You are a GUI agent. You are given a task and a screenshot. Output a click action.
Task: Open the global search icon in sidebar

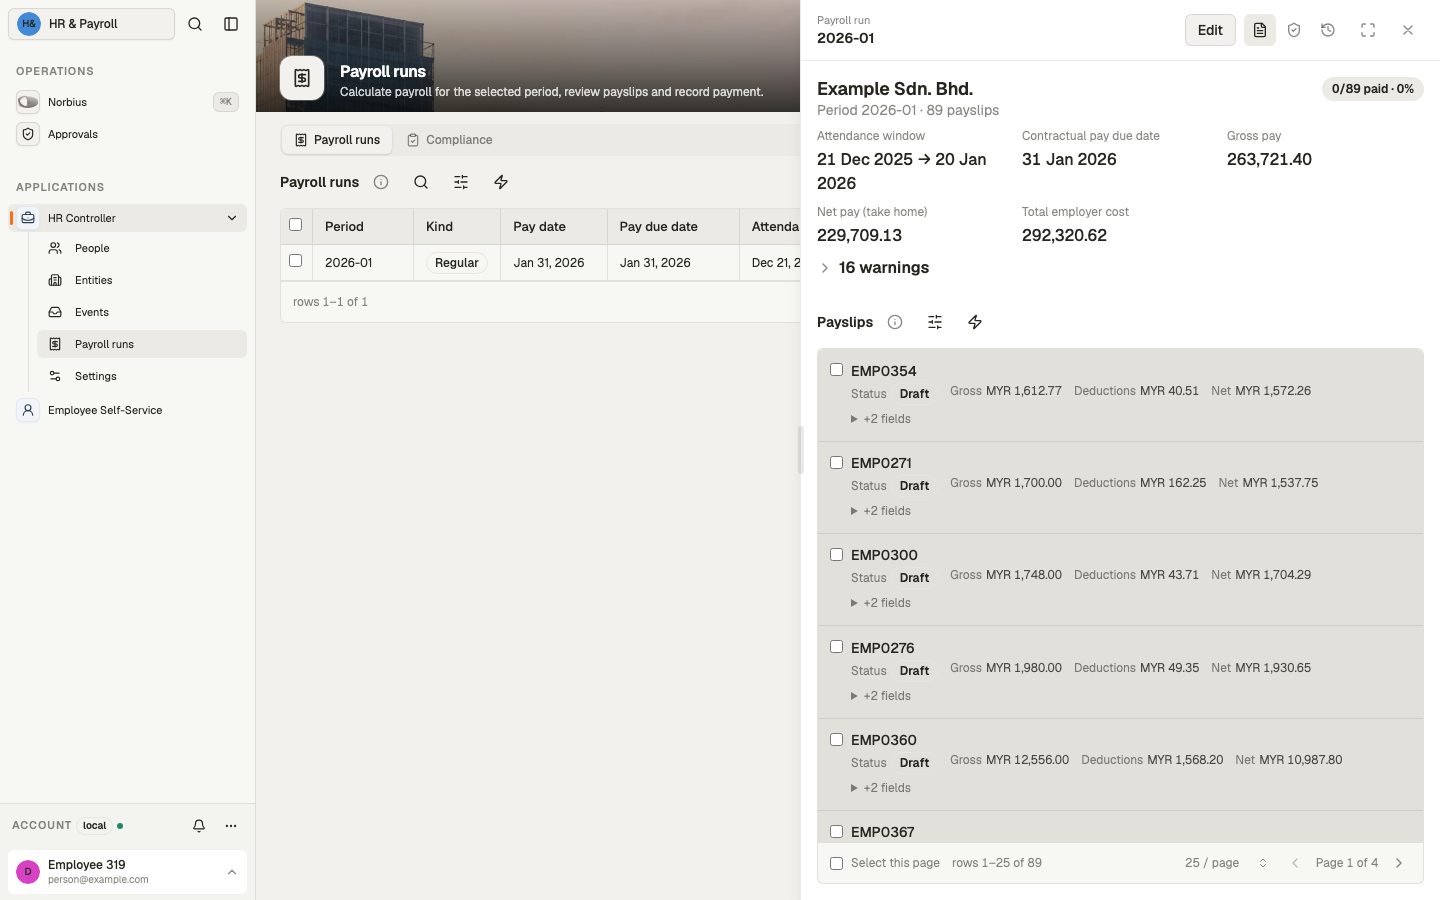pyautogui.click(x=195, y=24)
